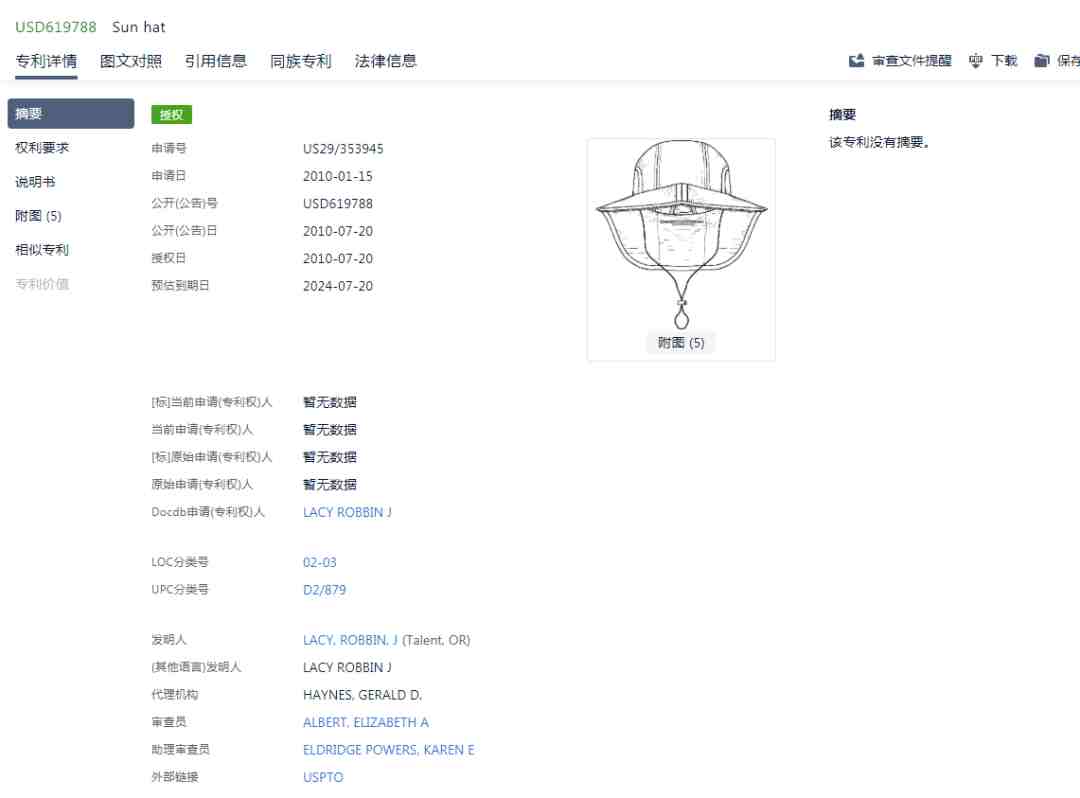Click the 保存 folder icon

[x=1042, y=61]
